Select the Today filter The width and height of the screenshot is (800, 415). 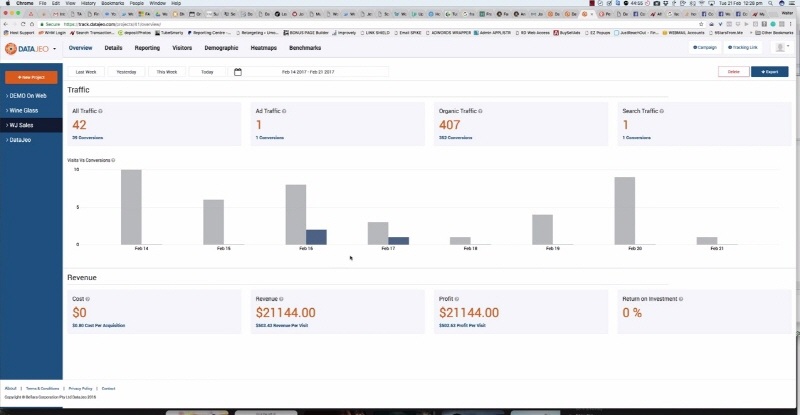[207, 72]
